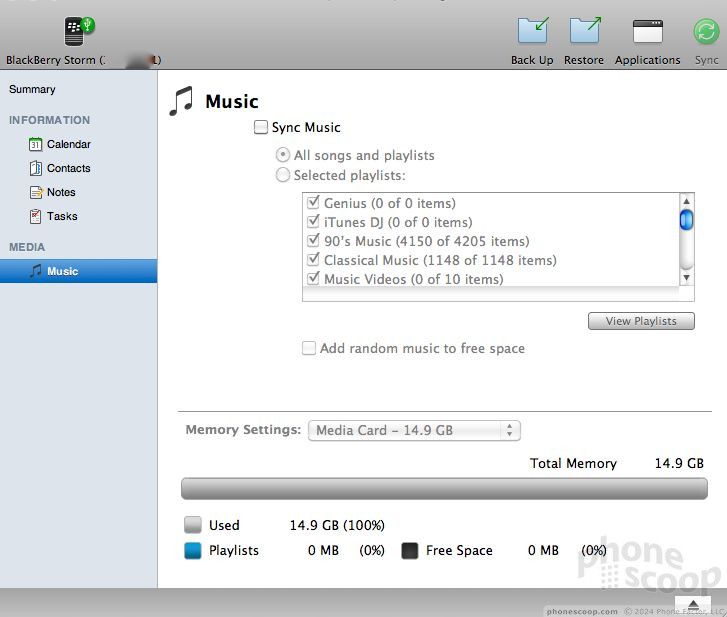Click the Tasks checklist icon
Screen dimensions: 727x617
click(35, 216)
